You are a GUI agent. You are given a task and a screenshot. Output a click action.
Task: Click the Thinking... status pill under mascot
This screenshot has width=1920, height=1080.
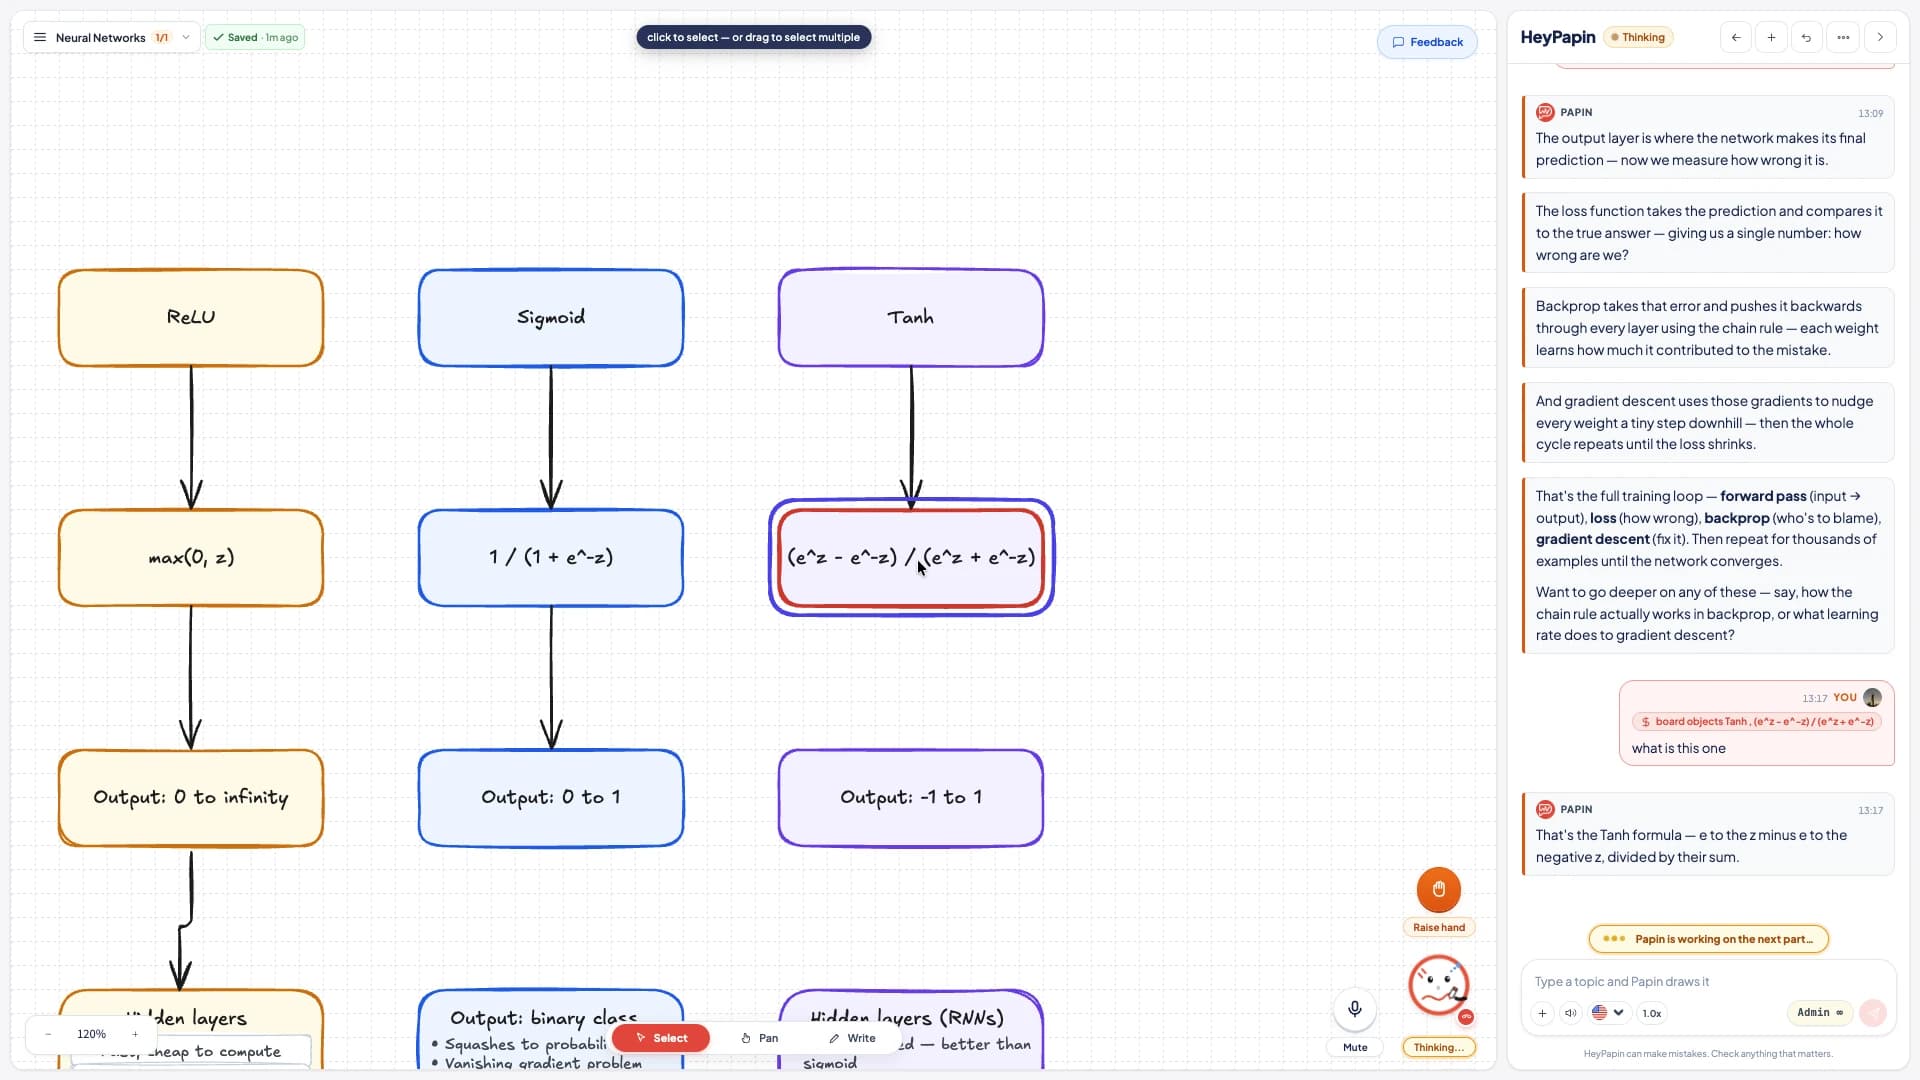(x=1439, y=1047)
